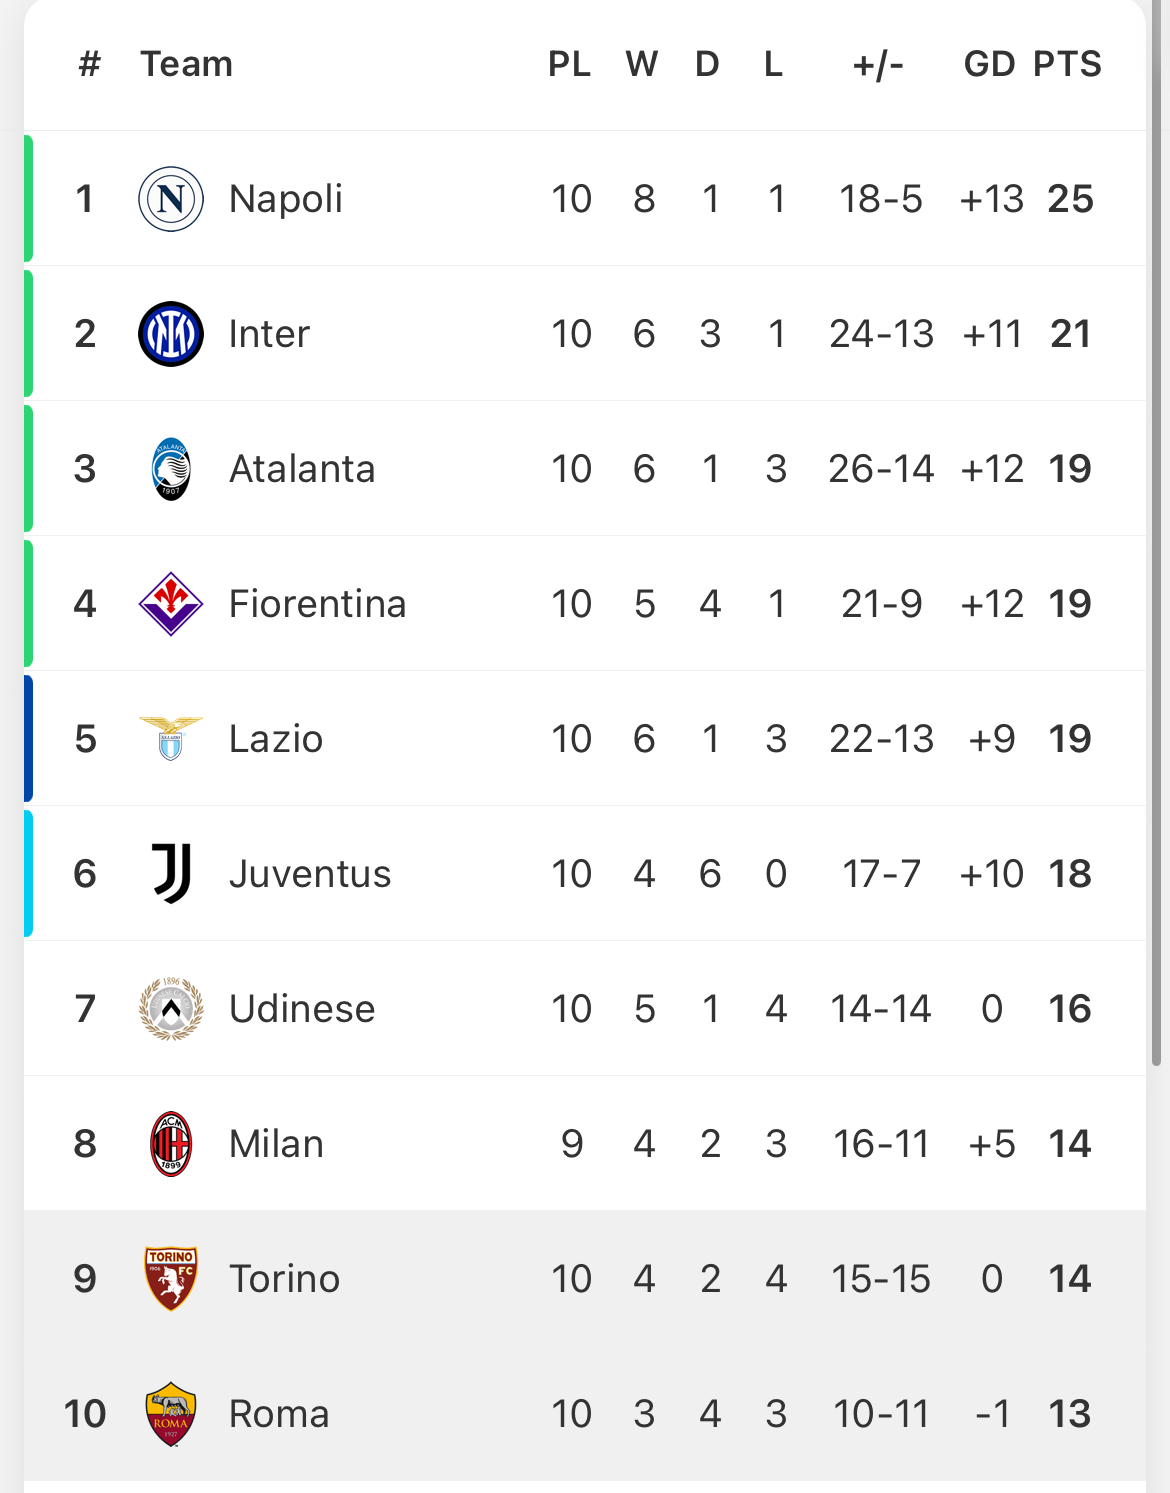This screenshot has height=1493, width=1170.
Task: Open the Atalanta team logo
Action: 171,469
